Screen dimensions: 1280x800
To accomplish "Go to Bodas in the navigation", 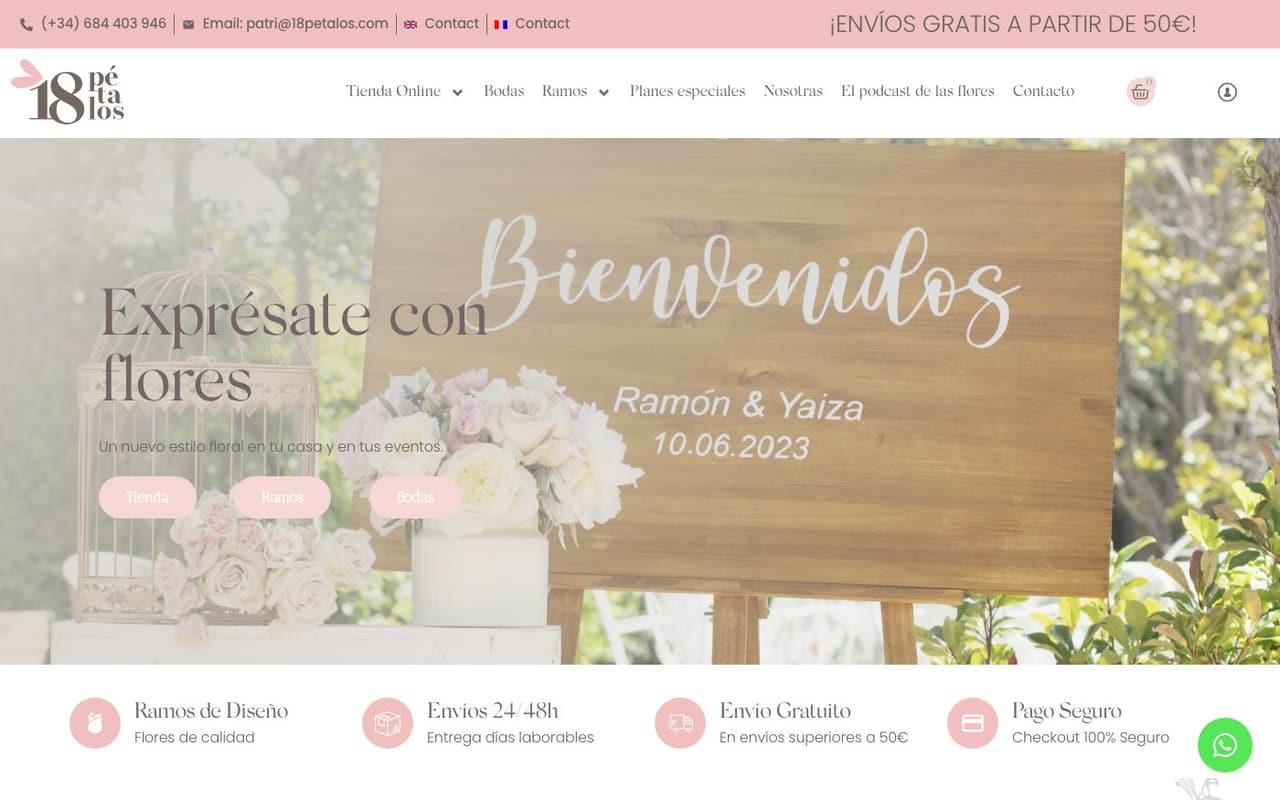I will tap(504, 91).
